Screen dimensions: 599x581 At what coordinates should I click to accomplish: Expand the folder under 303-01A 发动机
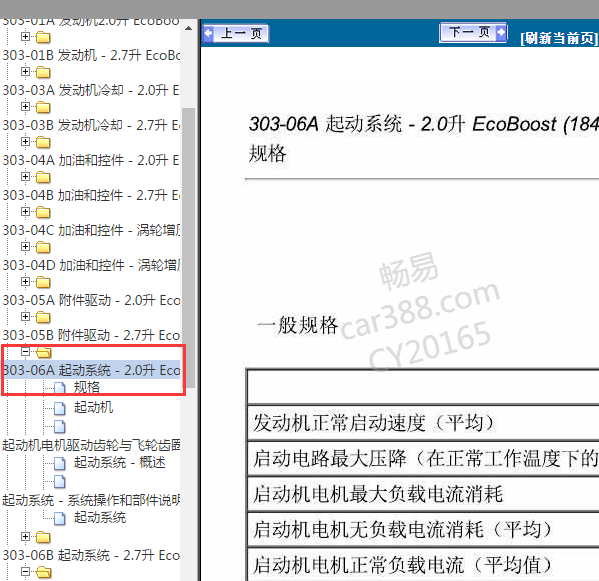point(25,37)
